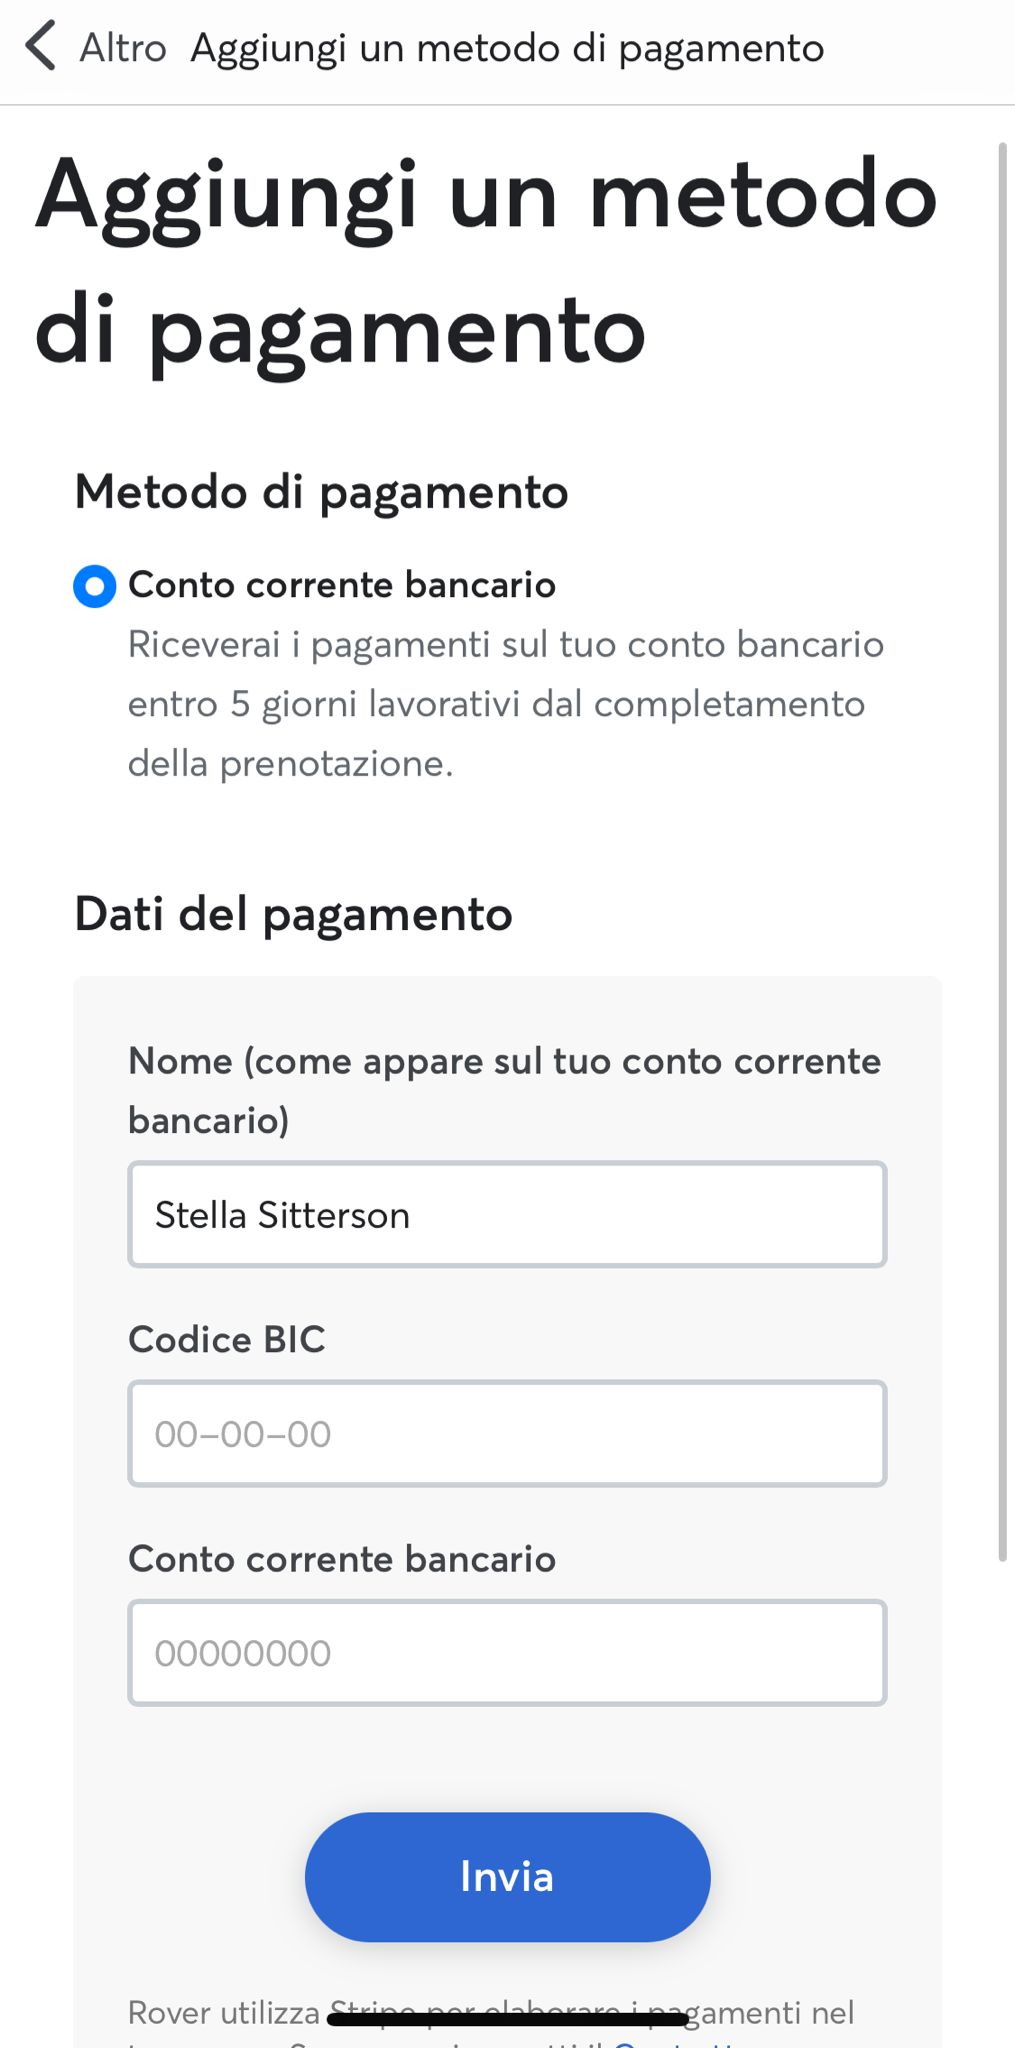Focus the Codice BIC input field
This screenshot has height=2048, width=1015.
click(x=507, y=1433)
